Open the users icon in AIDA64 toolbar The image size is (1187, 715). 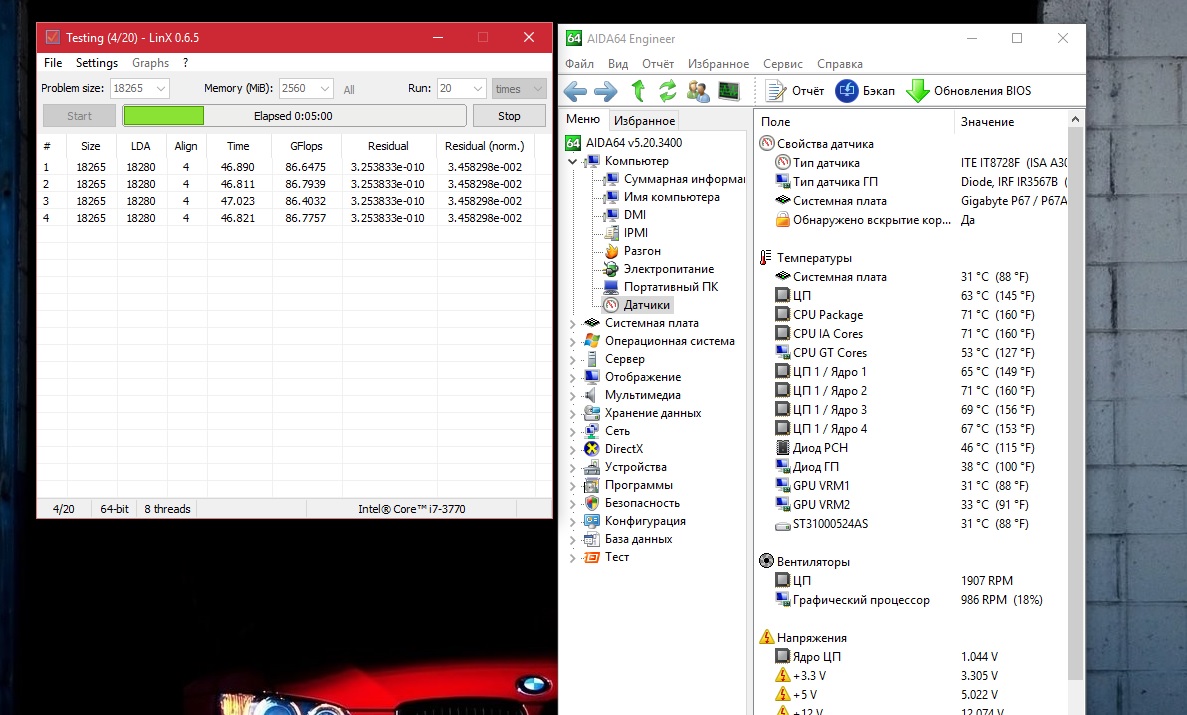click(698, 91)
